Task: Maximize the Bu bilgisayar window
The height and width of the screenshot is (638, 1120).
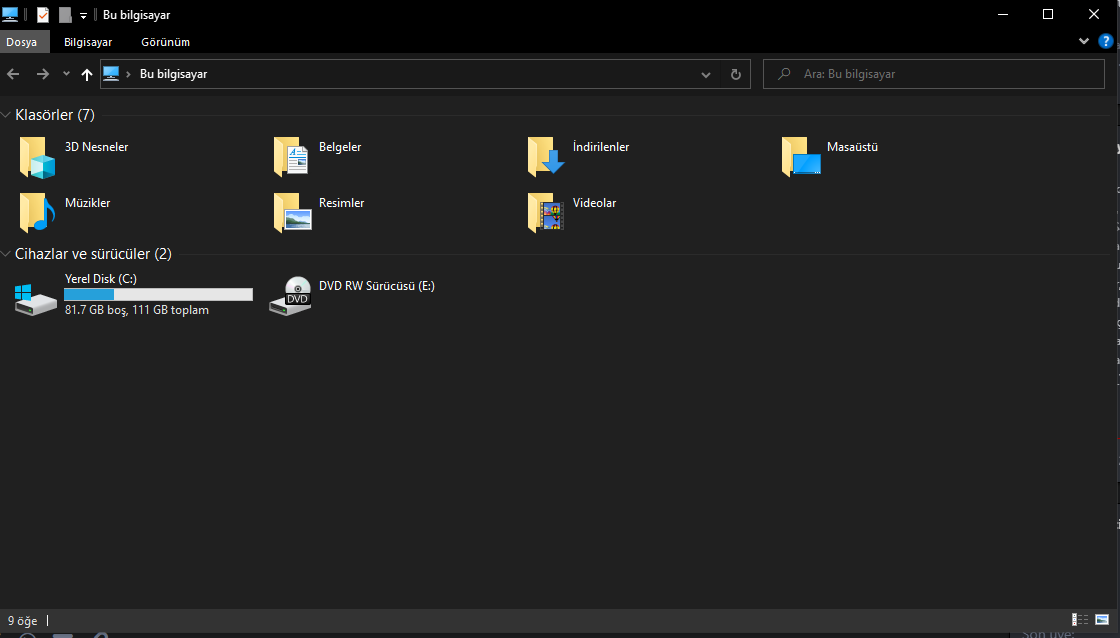Action: [1048, 14]
